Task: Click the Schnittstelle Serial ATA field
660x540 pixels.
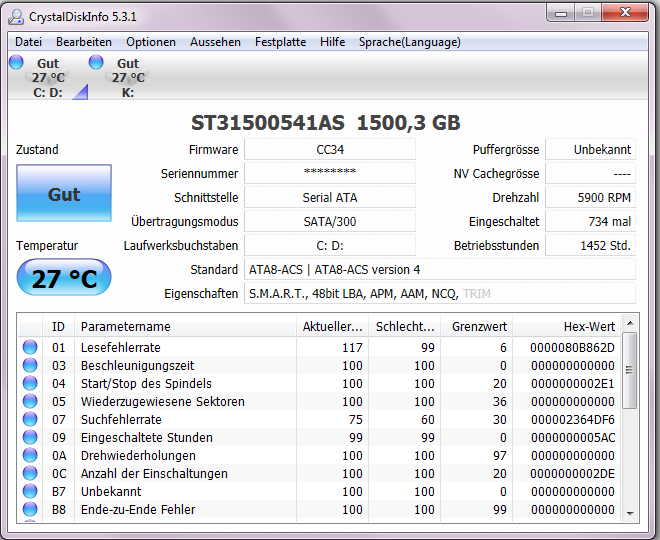Action: (x=330, y=197)
